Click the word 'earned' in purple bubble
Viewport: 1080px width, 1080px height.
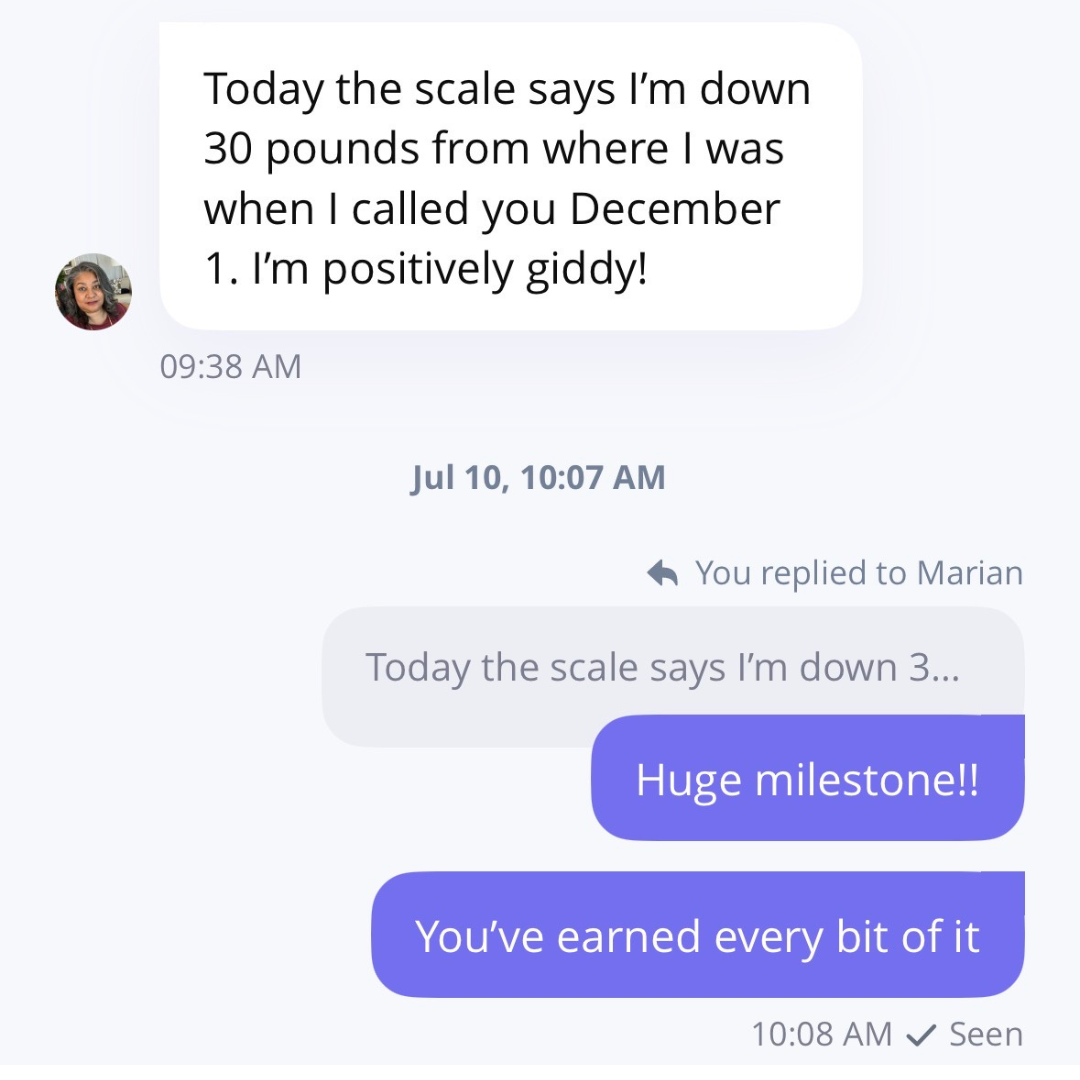point(629,937)
